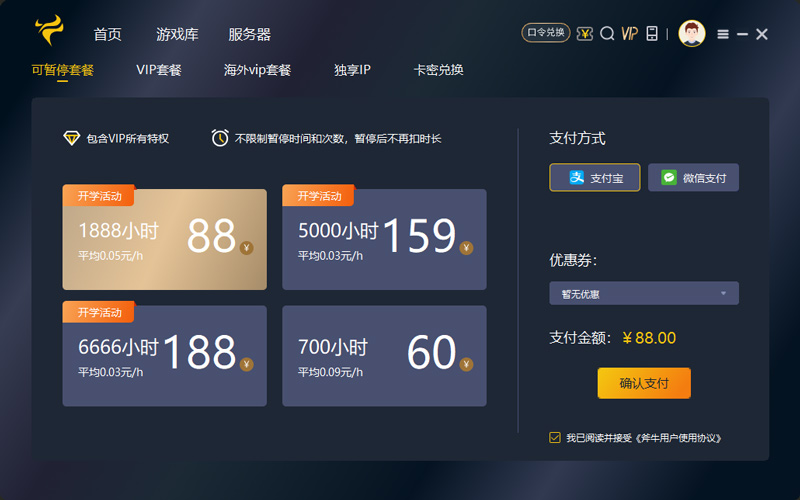
Task: Click 开学活动 badge on 1888小时 card
Action: 99,196
